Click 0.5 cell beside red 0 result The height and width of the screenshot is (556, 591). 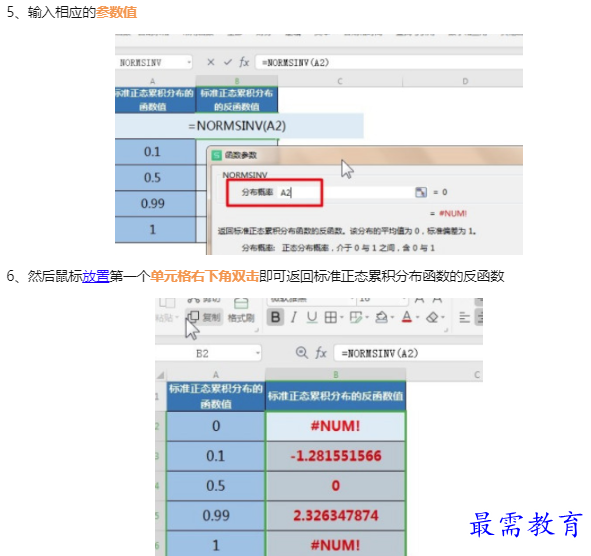click(216, 486)
